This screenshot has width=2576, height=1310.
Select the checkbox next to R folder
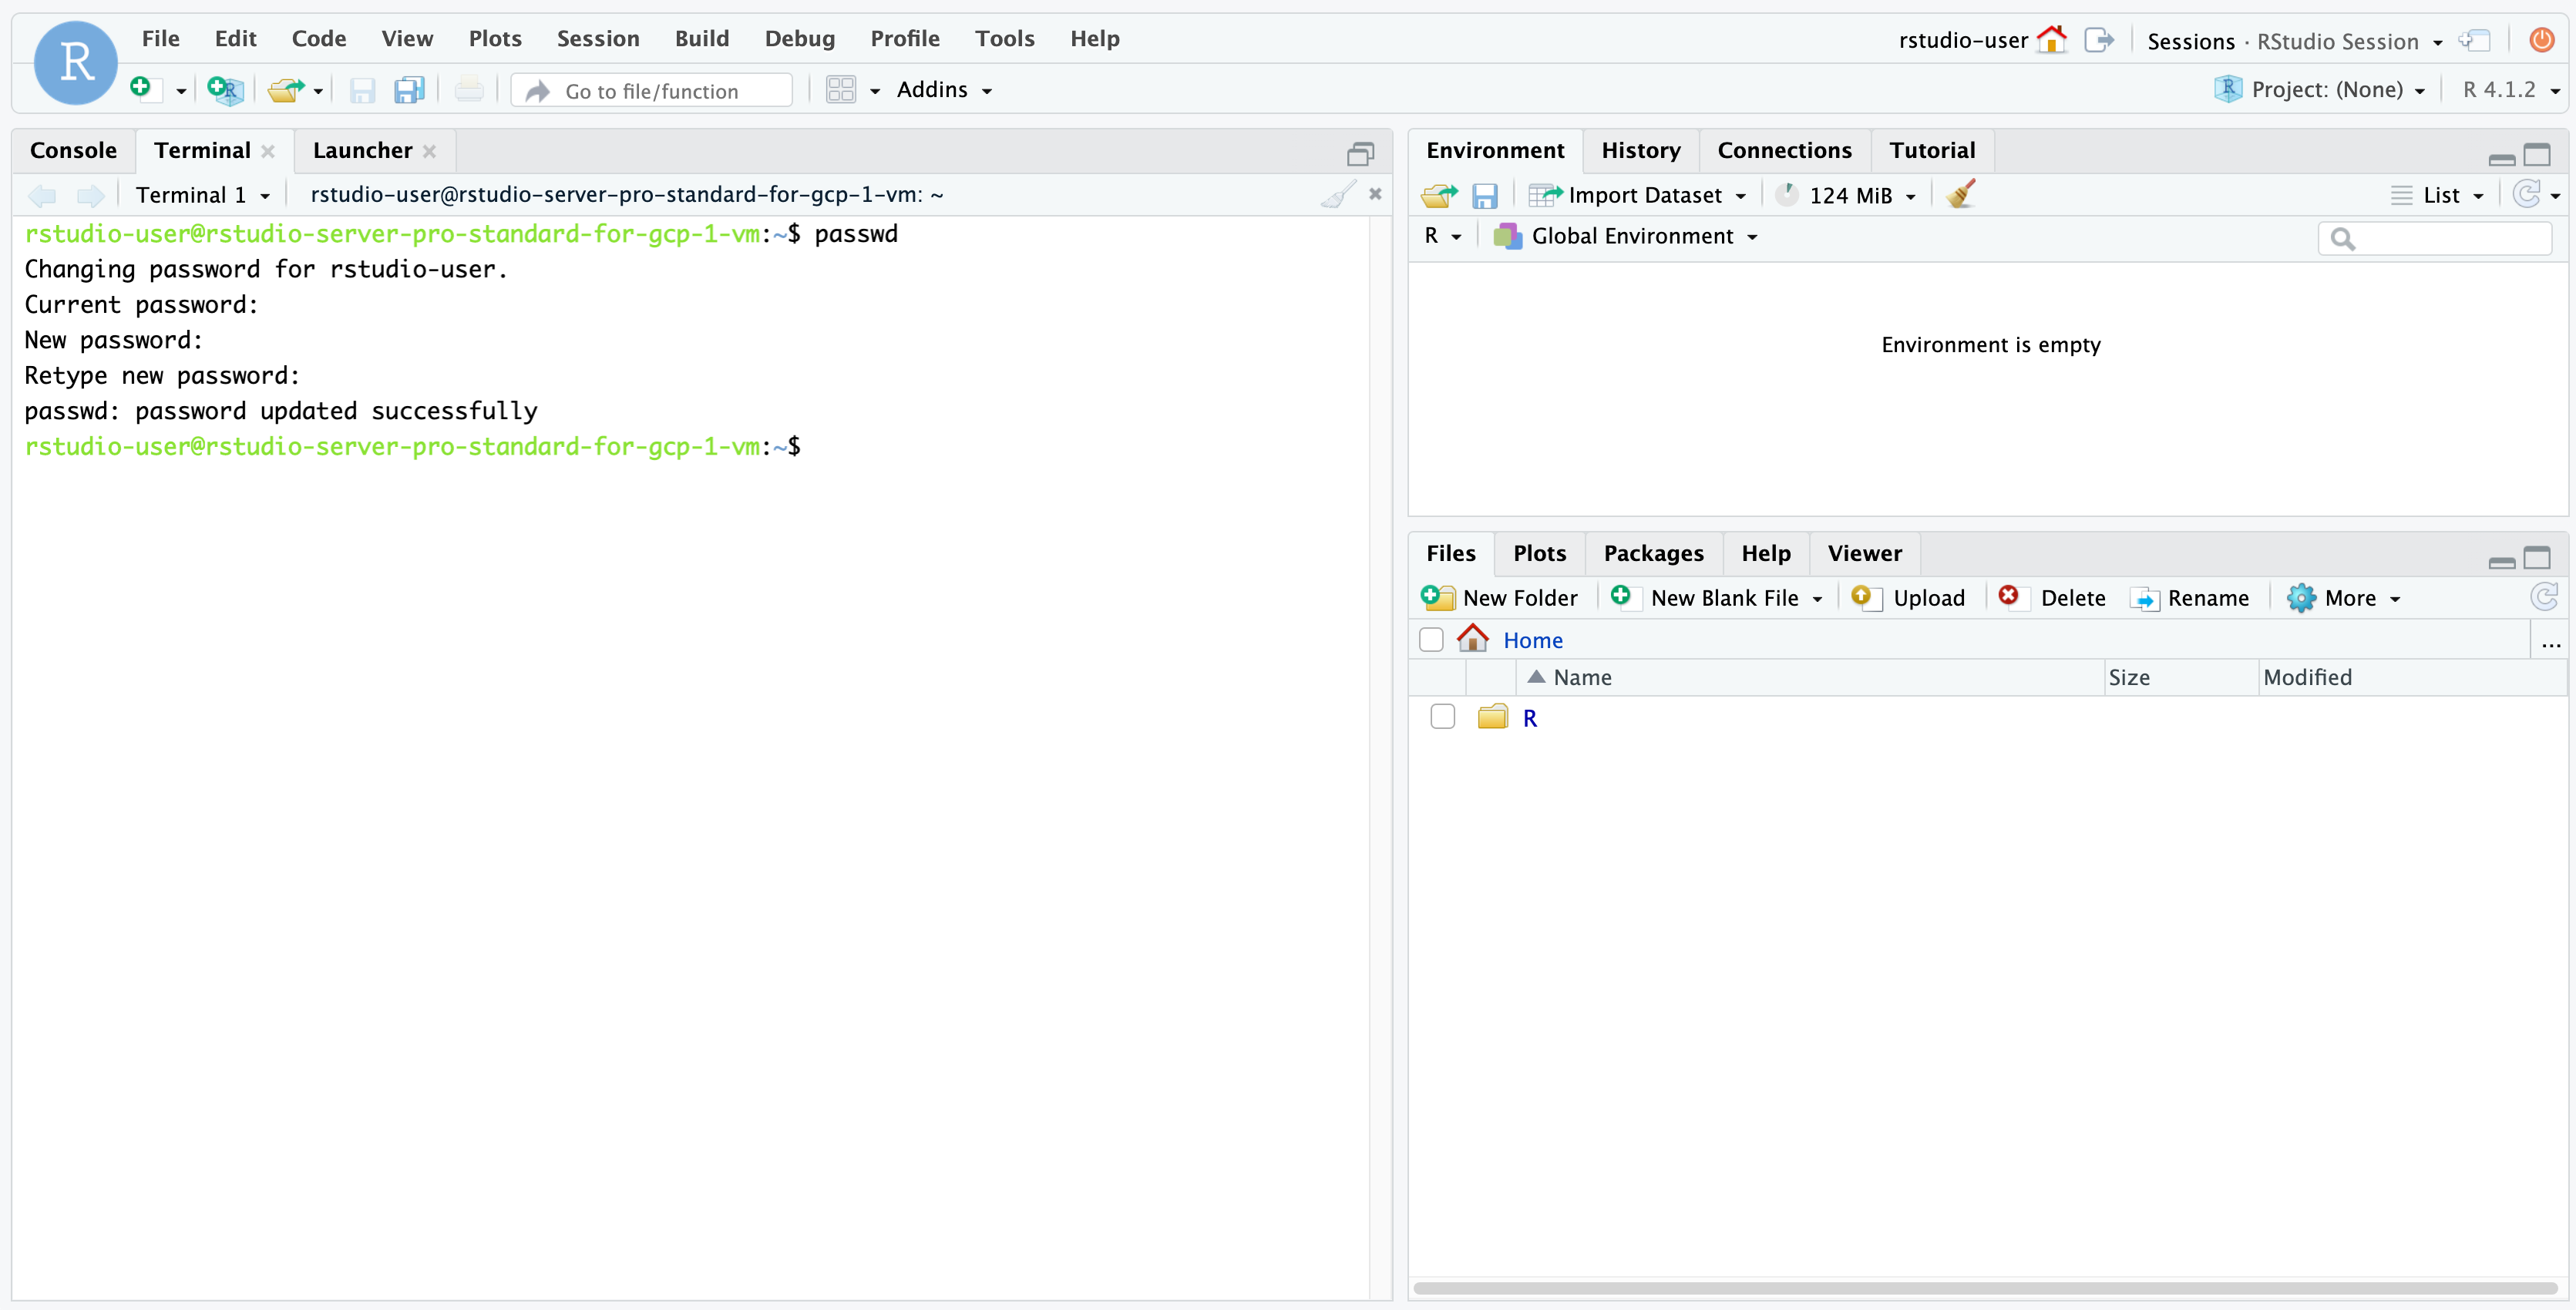(x=1440, y=717)
